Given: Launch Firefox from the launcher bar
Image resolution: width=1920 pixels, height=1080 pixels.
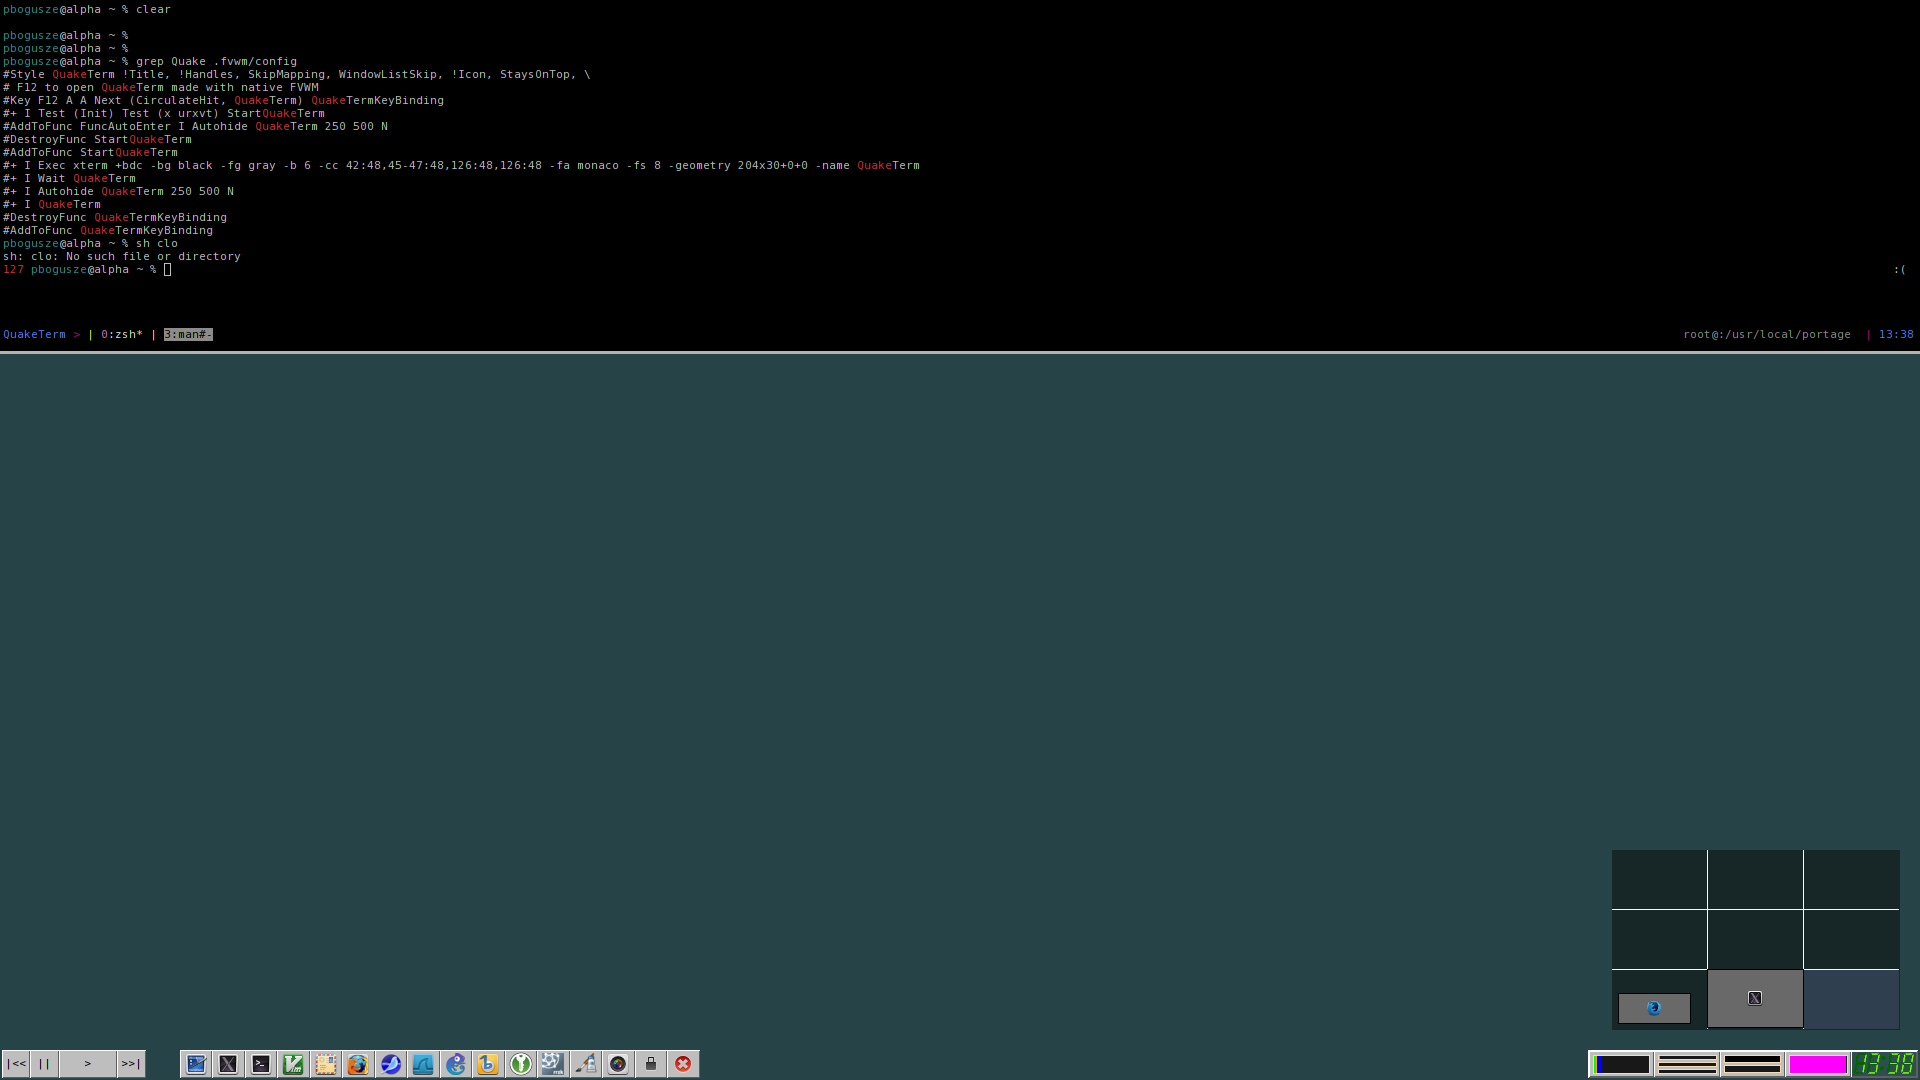Looking at the screenshot, I should [358, 1064].
